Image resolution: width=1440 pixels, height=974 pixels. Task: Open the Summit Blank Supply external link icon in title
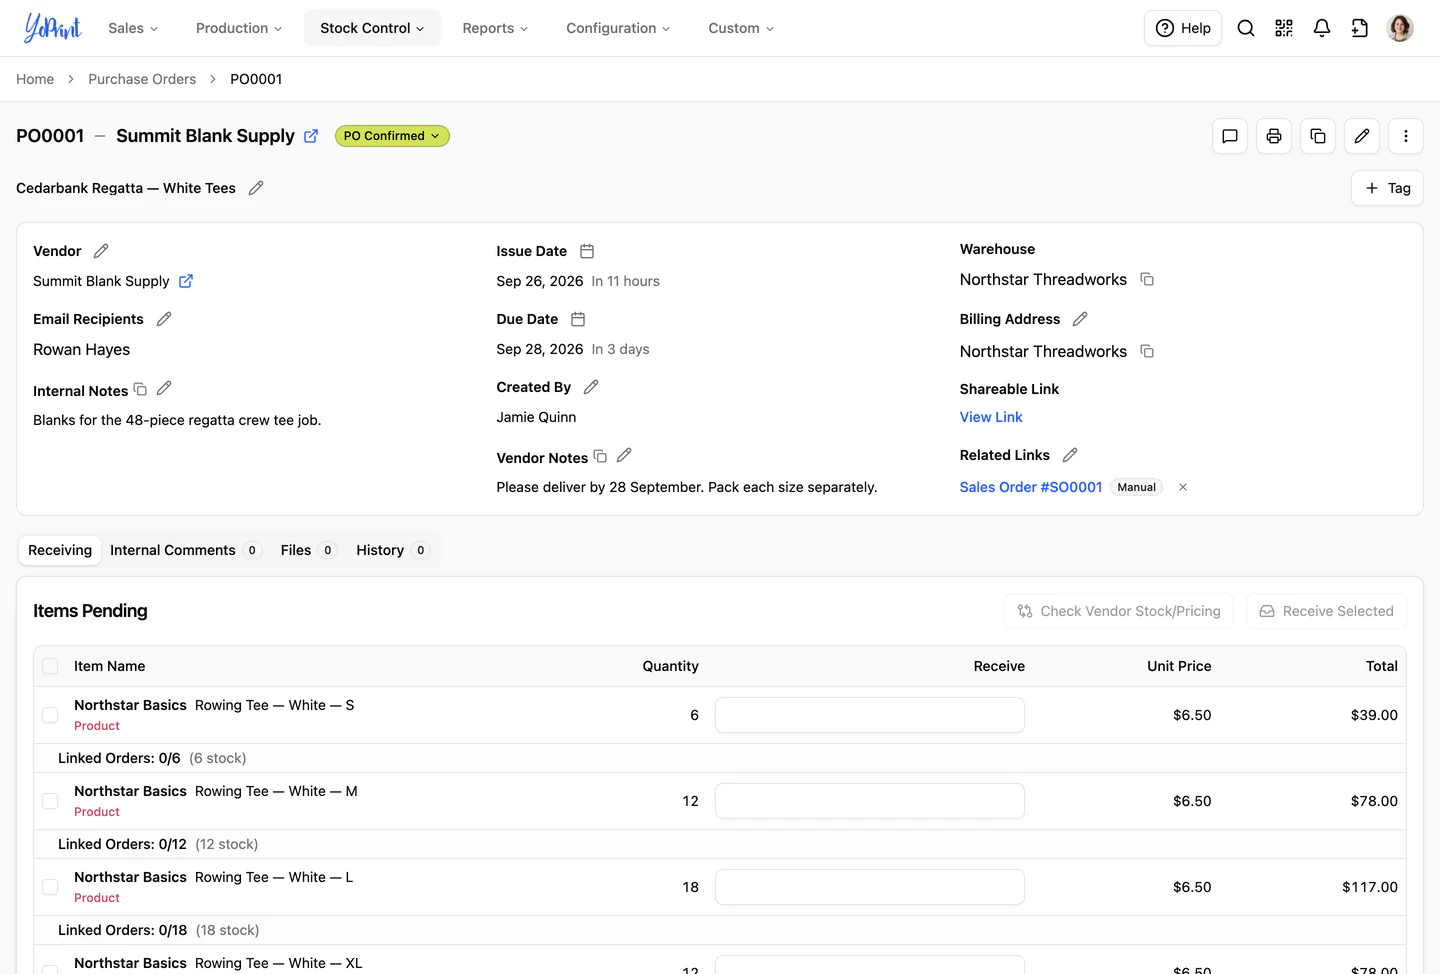point(311,136)
